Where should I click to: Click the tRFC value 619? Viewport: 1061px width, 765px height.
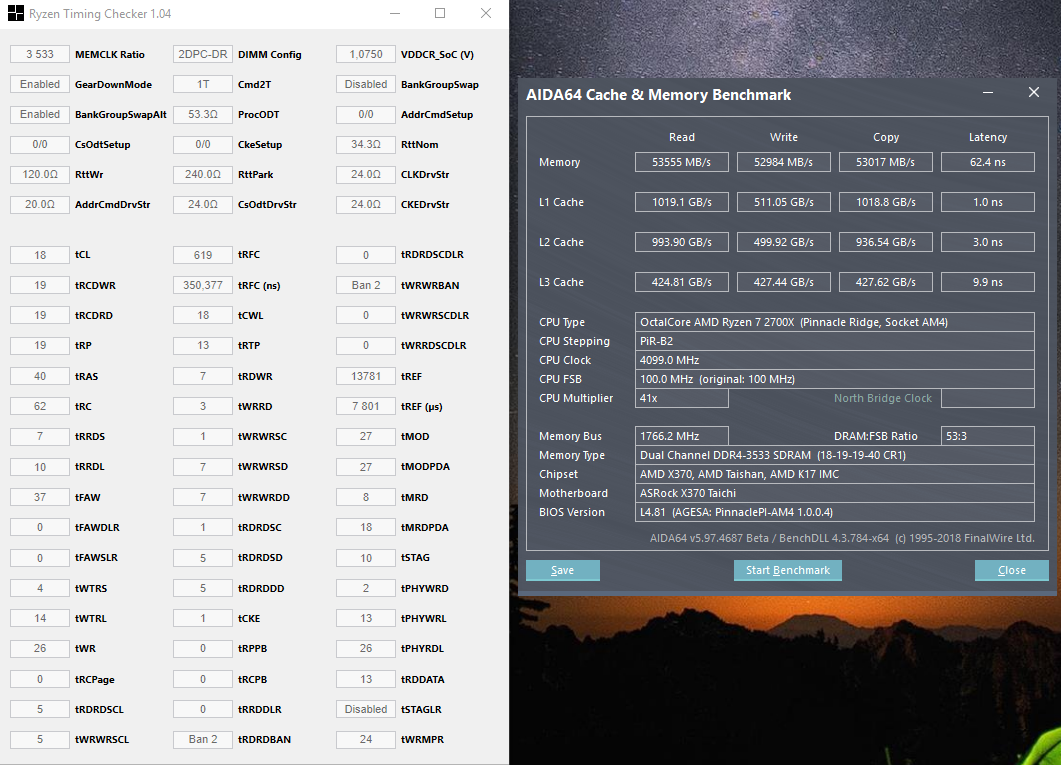click(203, 255)
